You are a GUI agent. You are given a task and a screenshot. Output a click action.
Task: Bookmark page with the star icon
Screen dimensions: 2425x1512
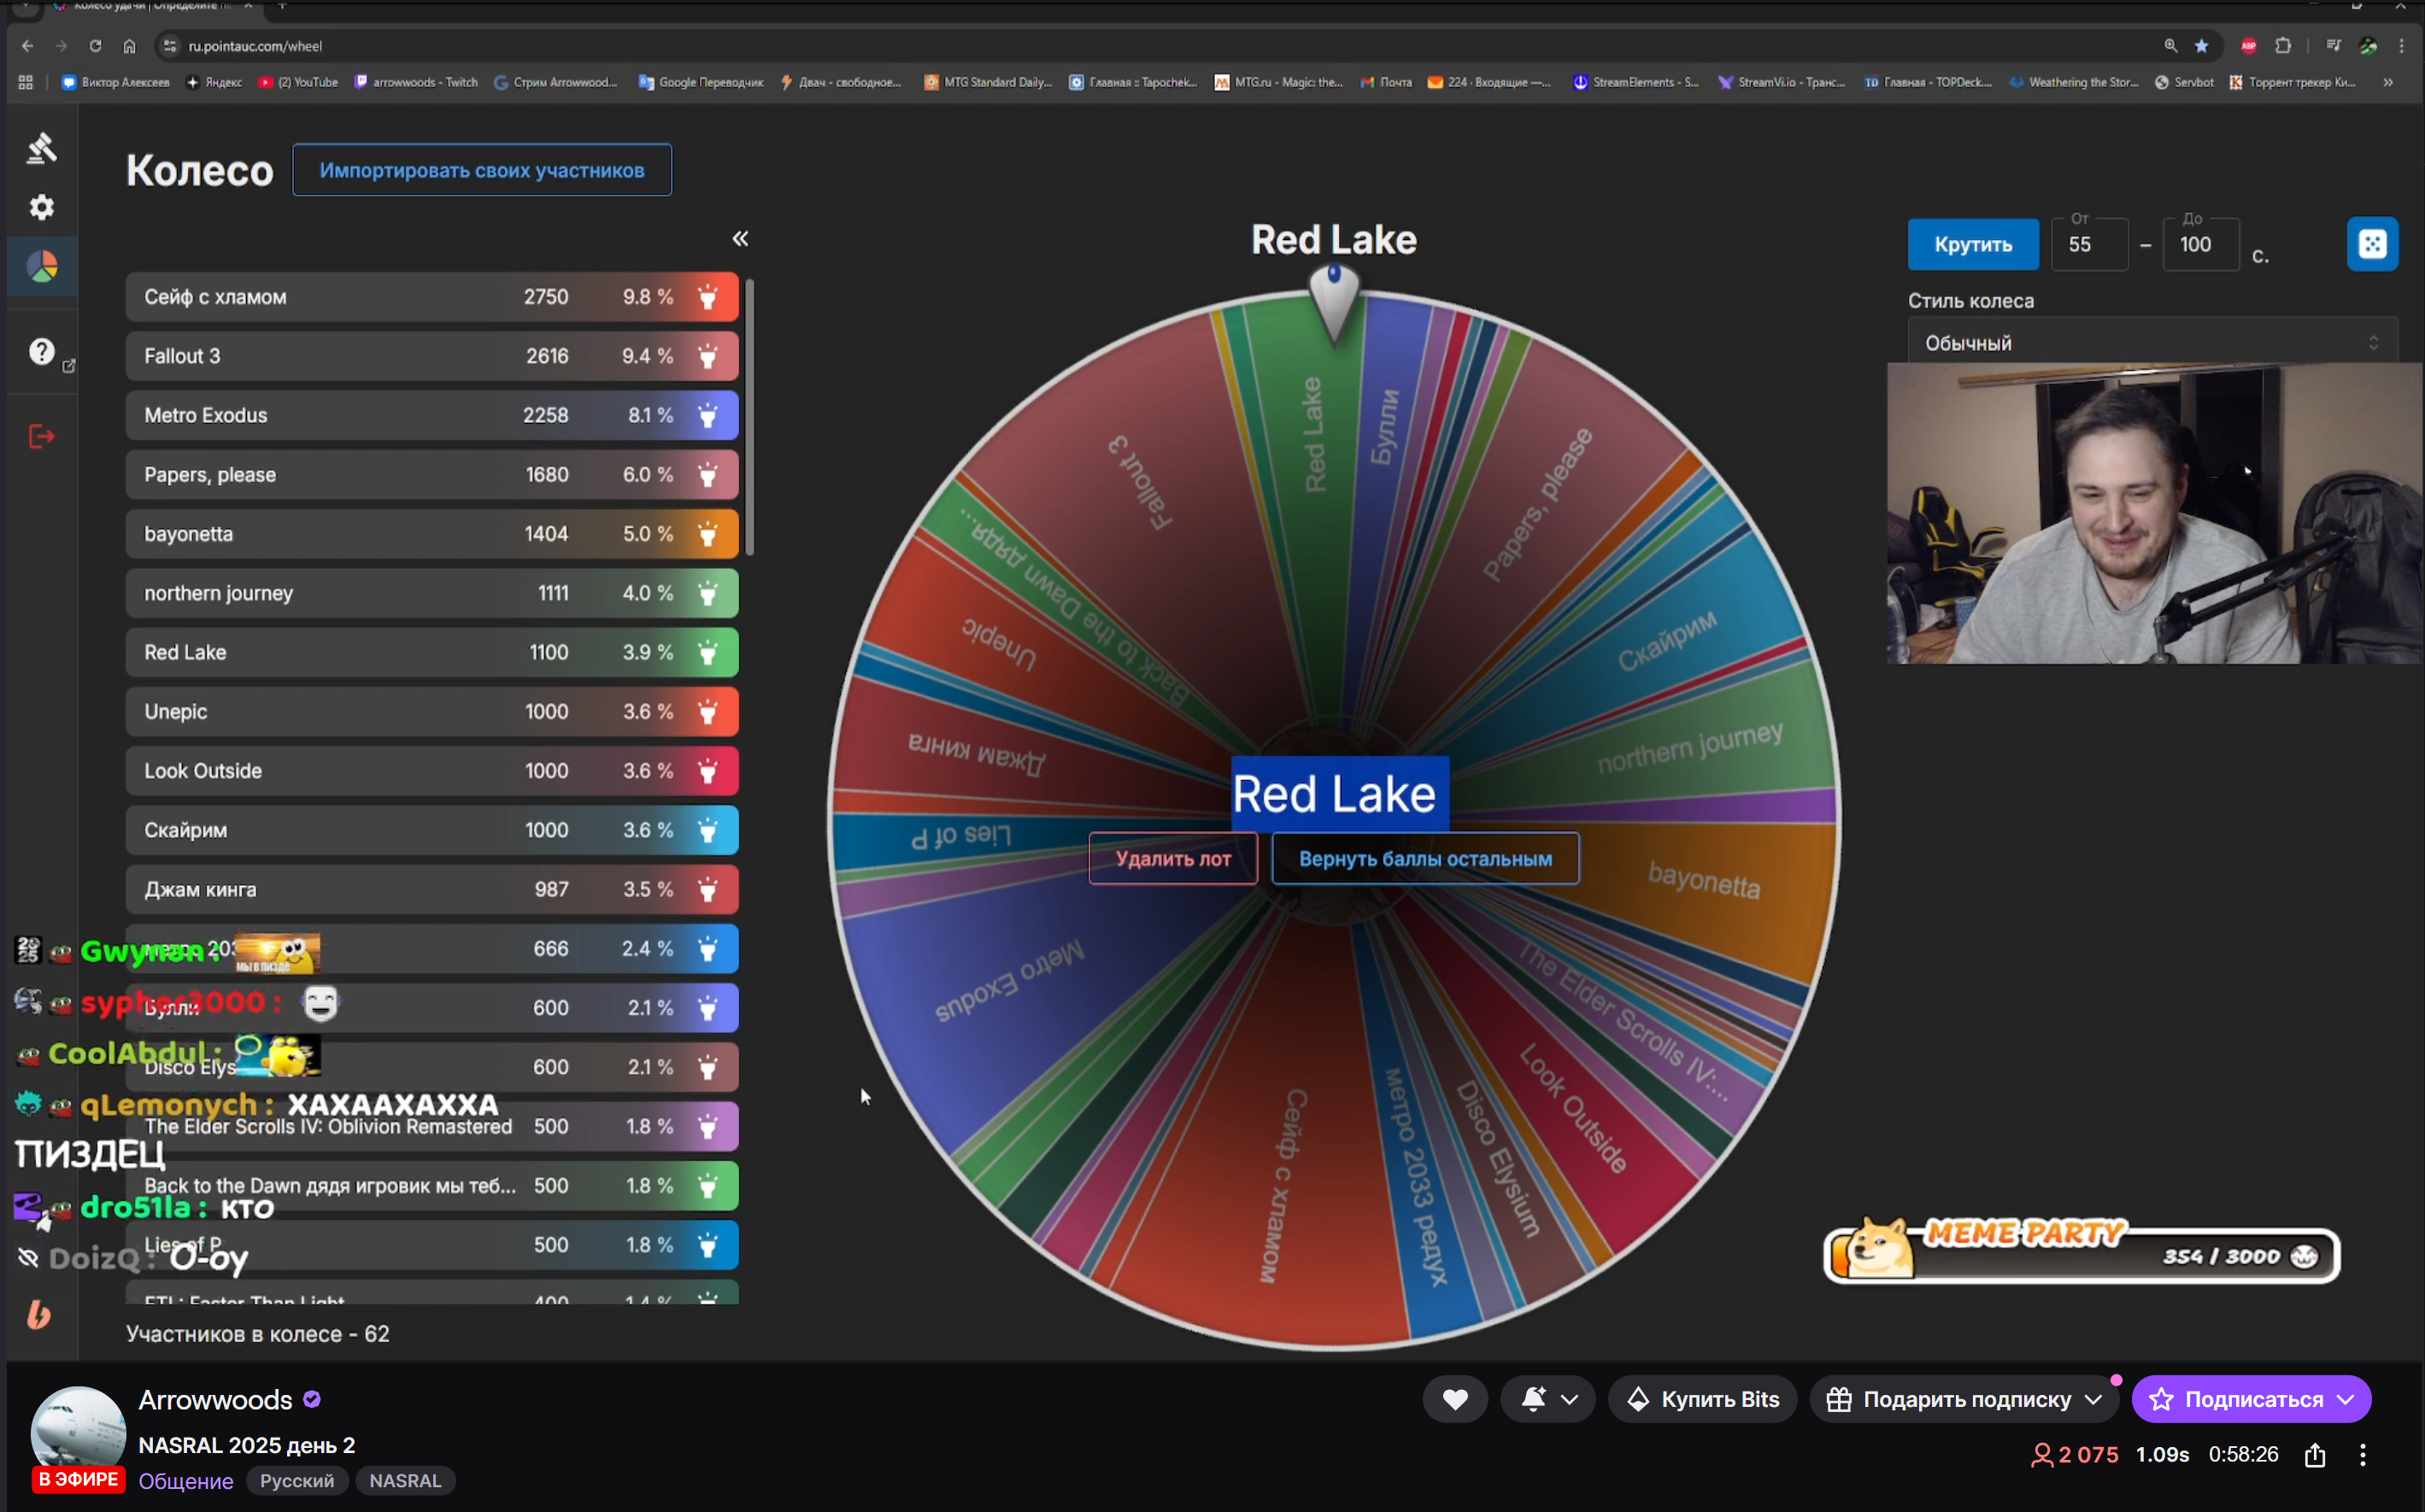point(2201,46)
